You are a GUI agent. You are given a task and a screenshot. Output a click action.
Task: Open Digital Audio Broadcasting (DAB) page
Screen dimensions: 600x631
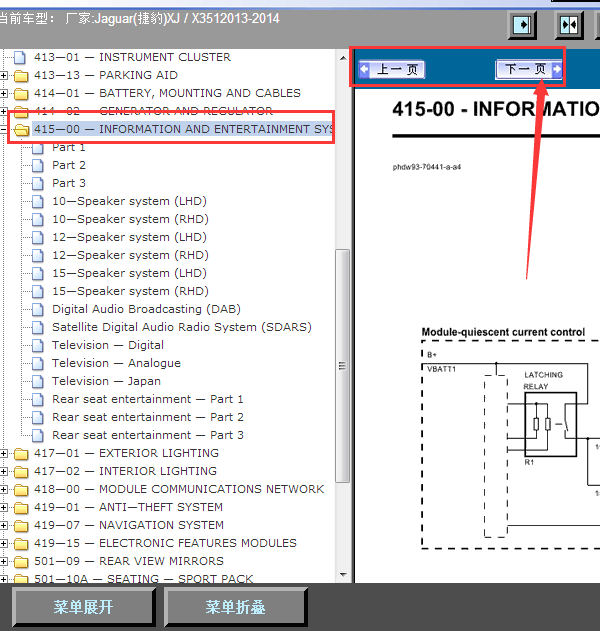pos(146,309)
